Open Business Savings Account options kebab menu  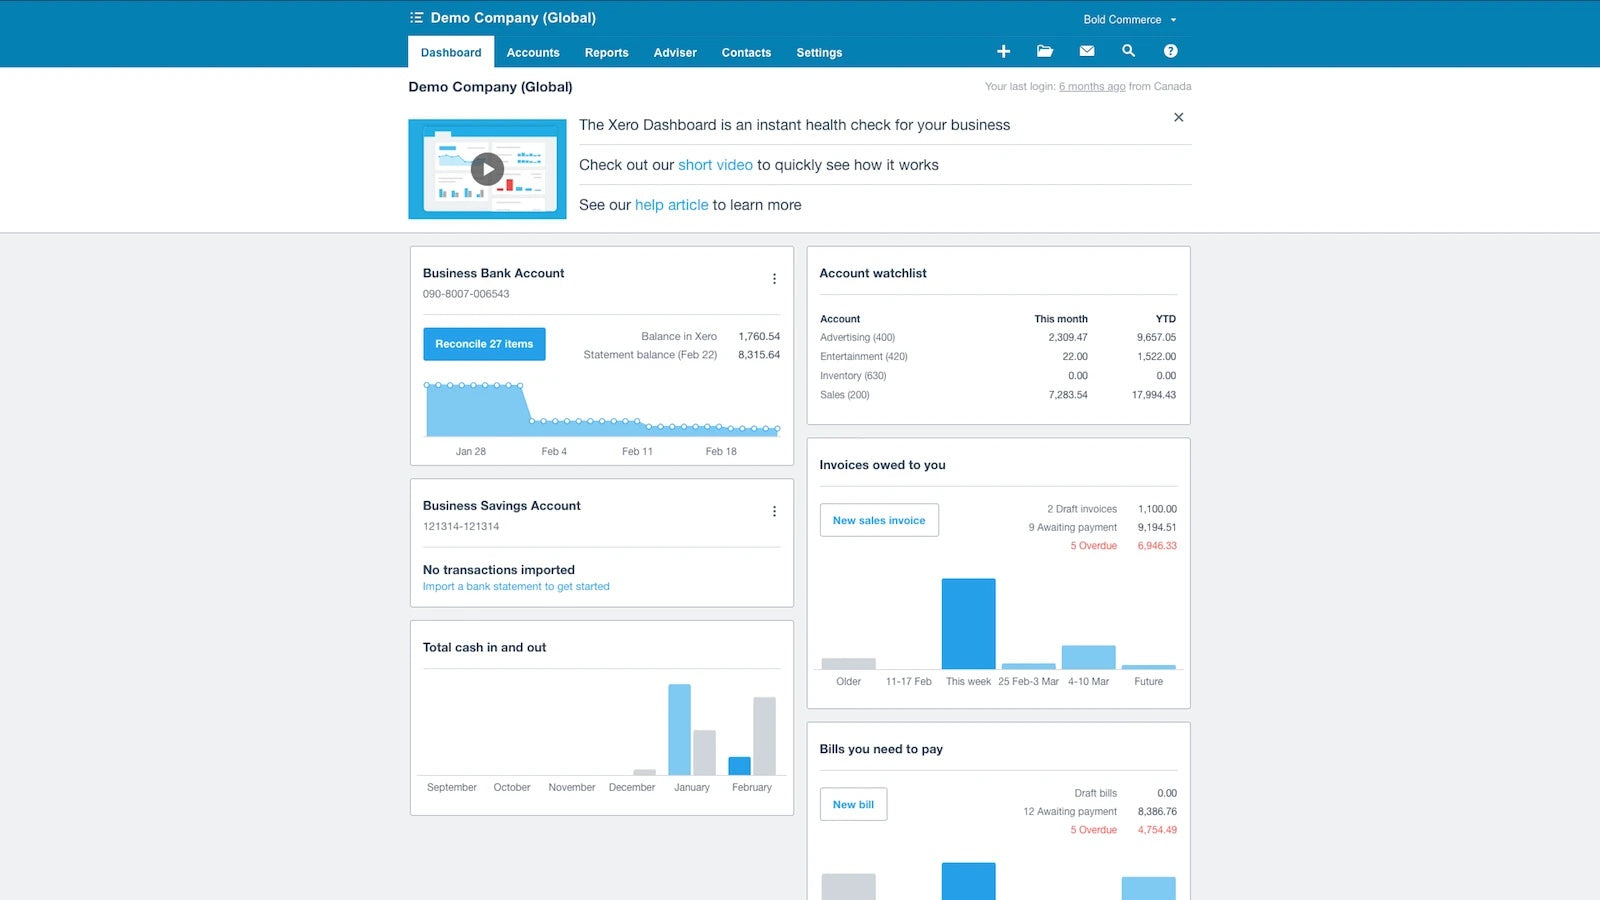coord(774,511)
